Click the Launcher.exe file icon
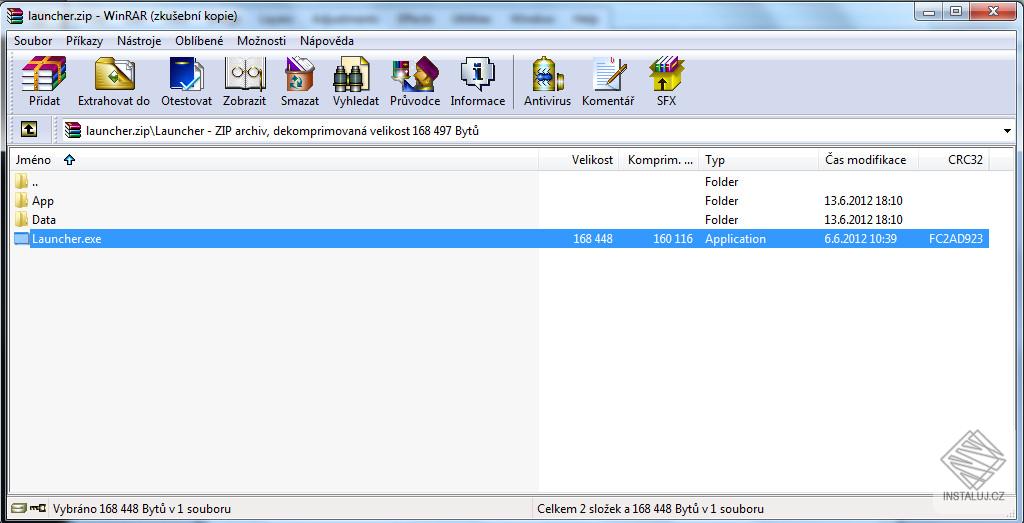This screenshot has width=1024, height=523. click(22, 239)
